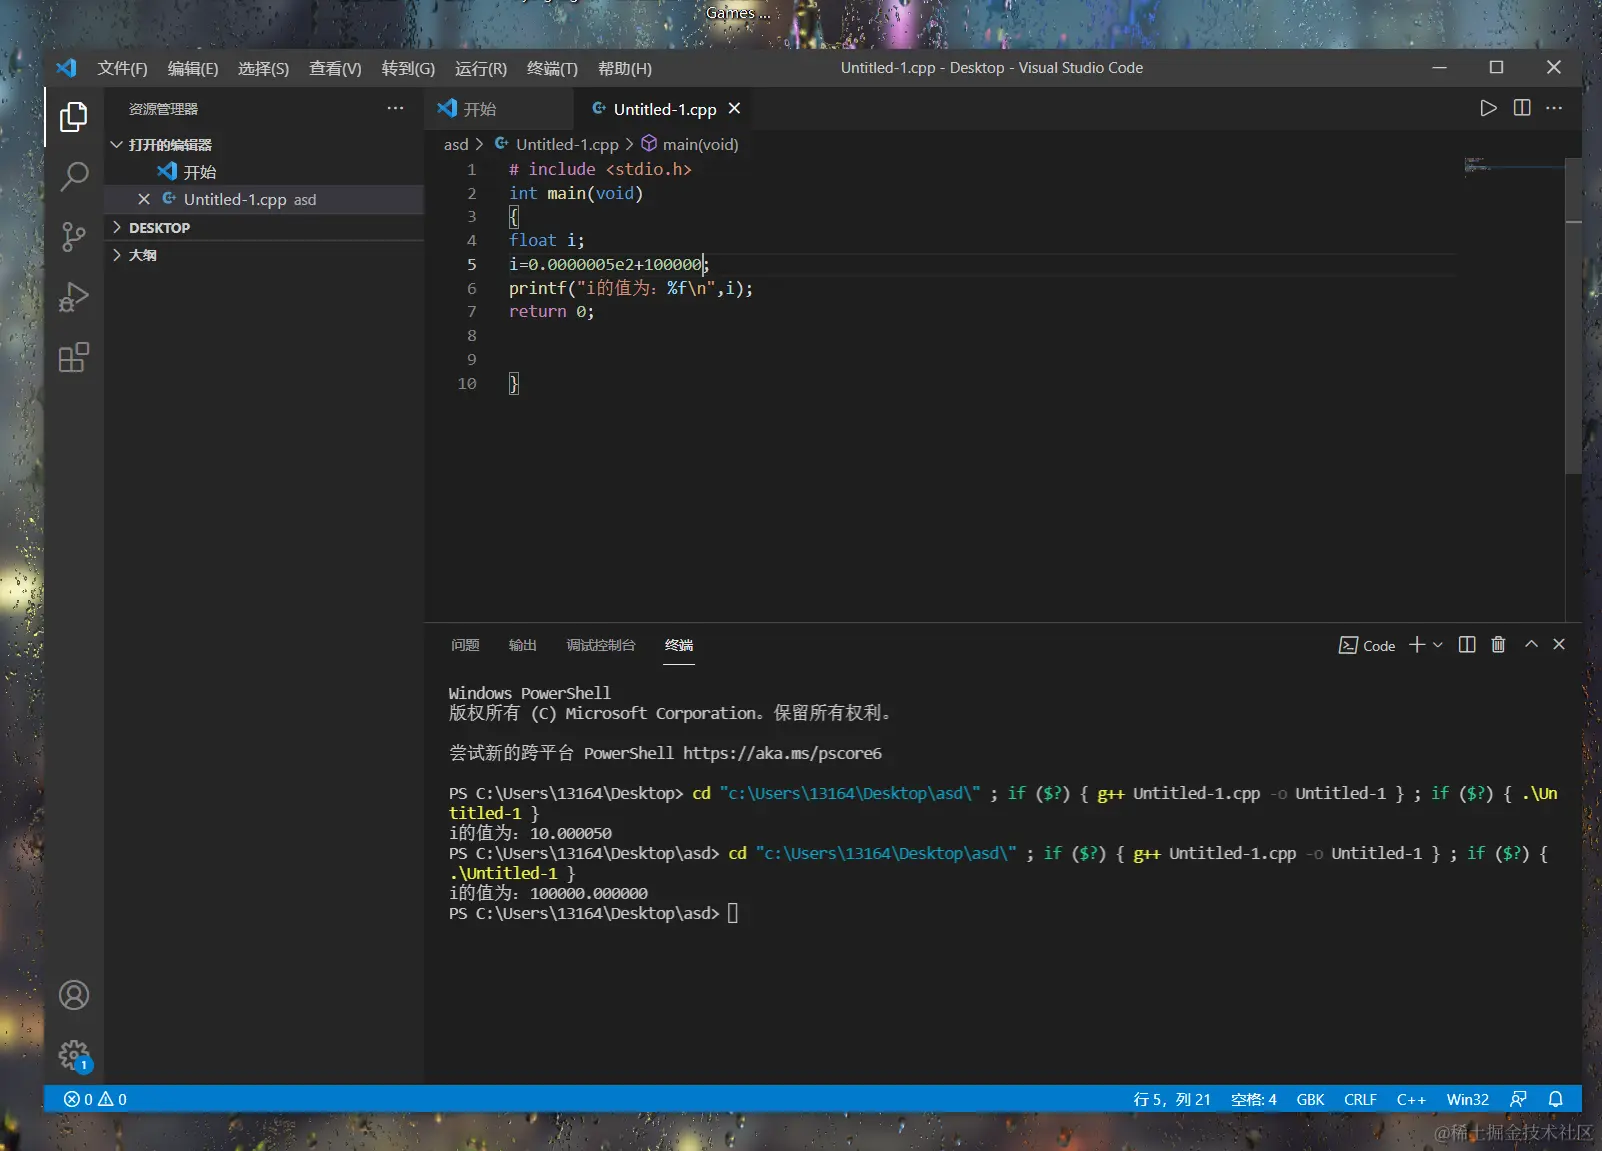1602x1151 pixels.
Task: Select the Terminal panel tab
Action: (x=679, y=645)
